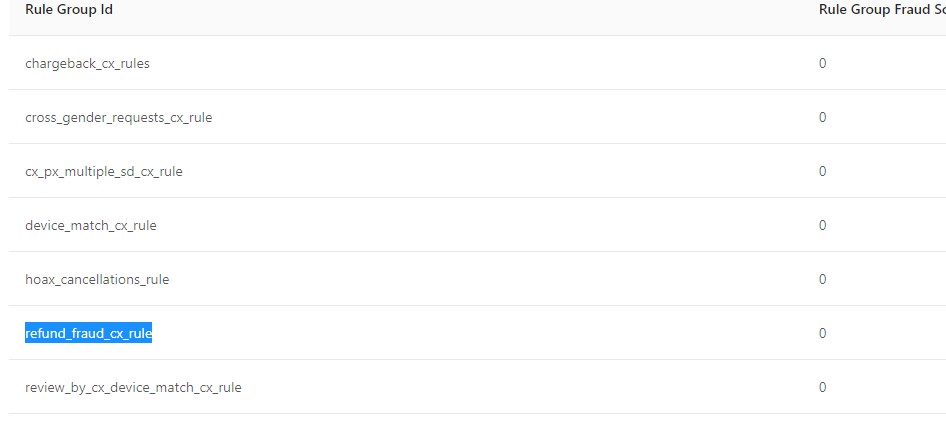Click empty space in the hoax_cancellations_rule row

[x=480, y=280]
